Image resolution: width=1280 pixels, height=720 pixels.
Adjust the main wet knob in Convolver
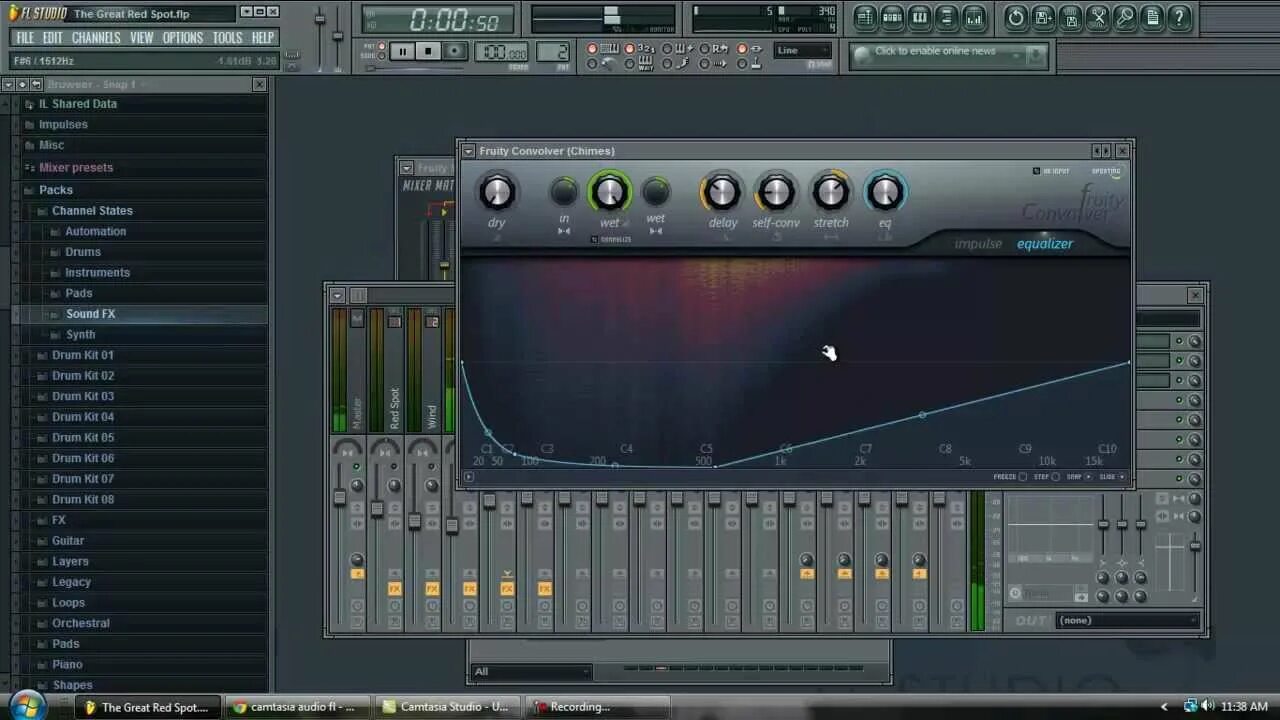pyautogui.click(x=610, y=191)
